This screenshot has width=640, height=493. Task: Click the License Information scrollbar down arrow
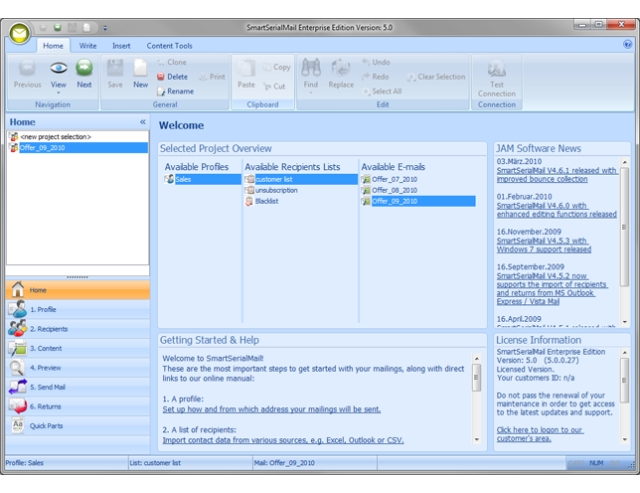coord(624,440)
